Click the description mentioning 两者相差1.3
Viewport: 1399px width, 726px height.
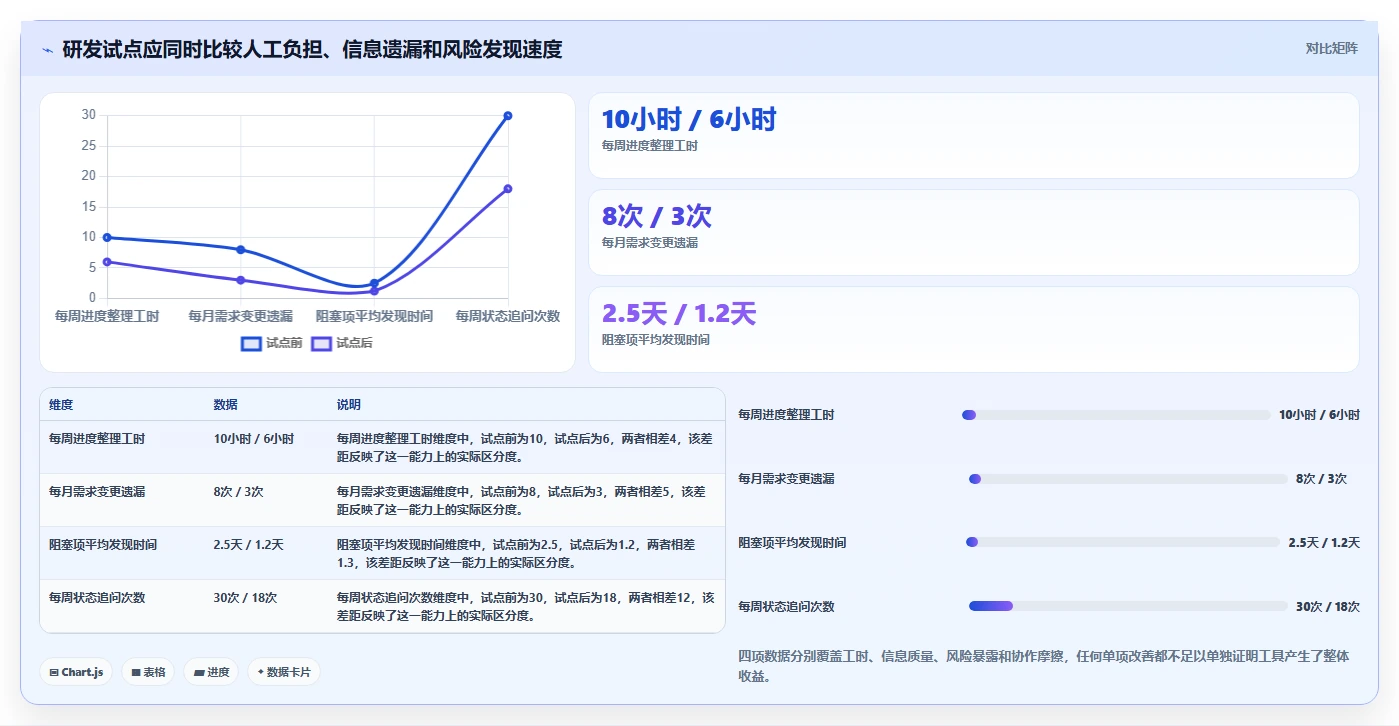tap(516, 554)
